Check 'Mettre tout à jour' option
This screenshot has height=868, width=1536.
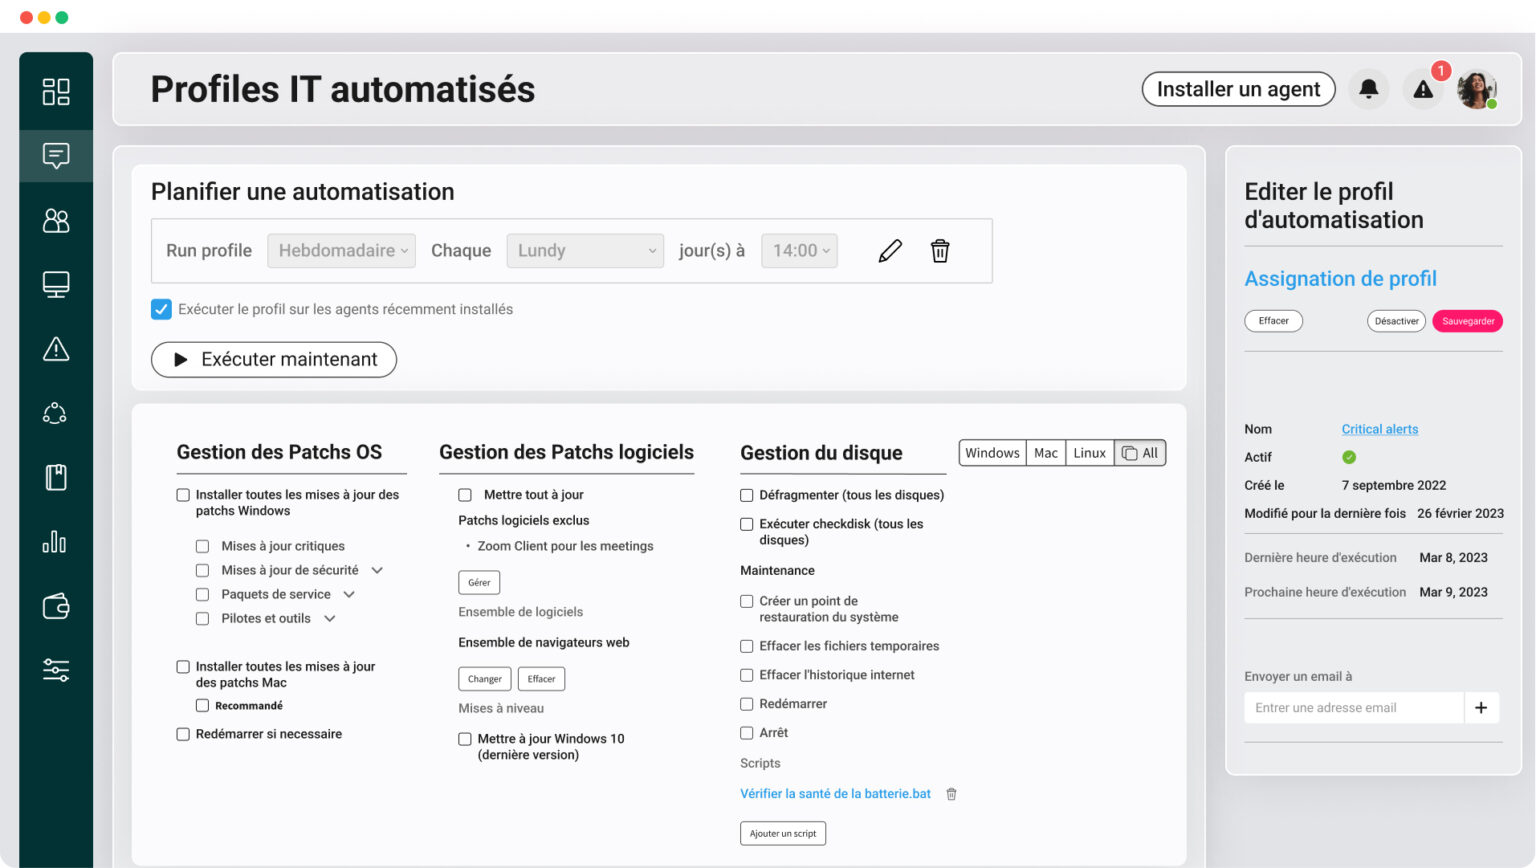tap(464, 494)
